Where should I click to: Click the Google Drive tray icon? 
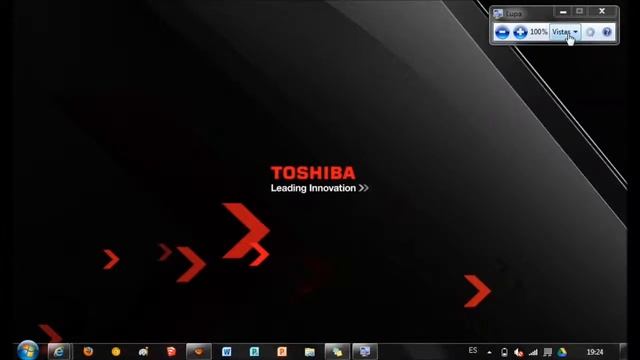(562, 352)
